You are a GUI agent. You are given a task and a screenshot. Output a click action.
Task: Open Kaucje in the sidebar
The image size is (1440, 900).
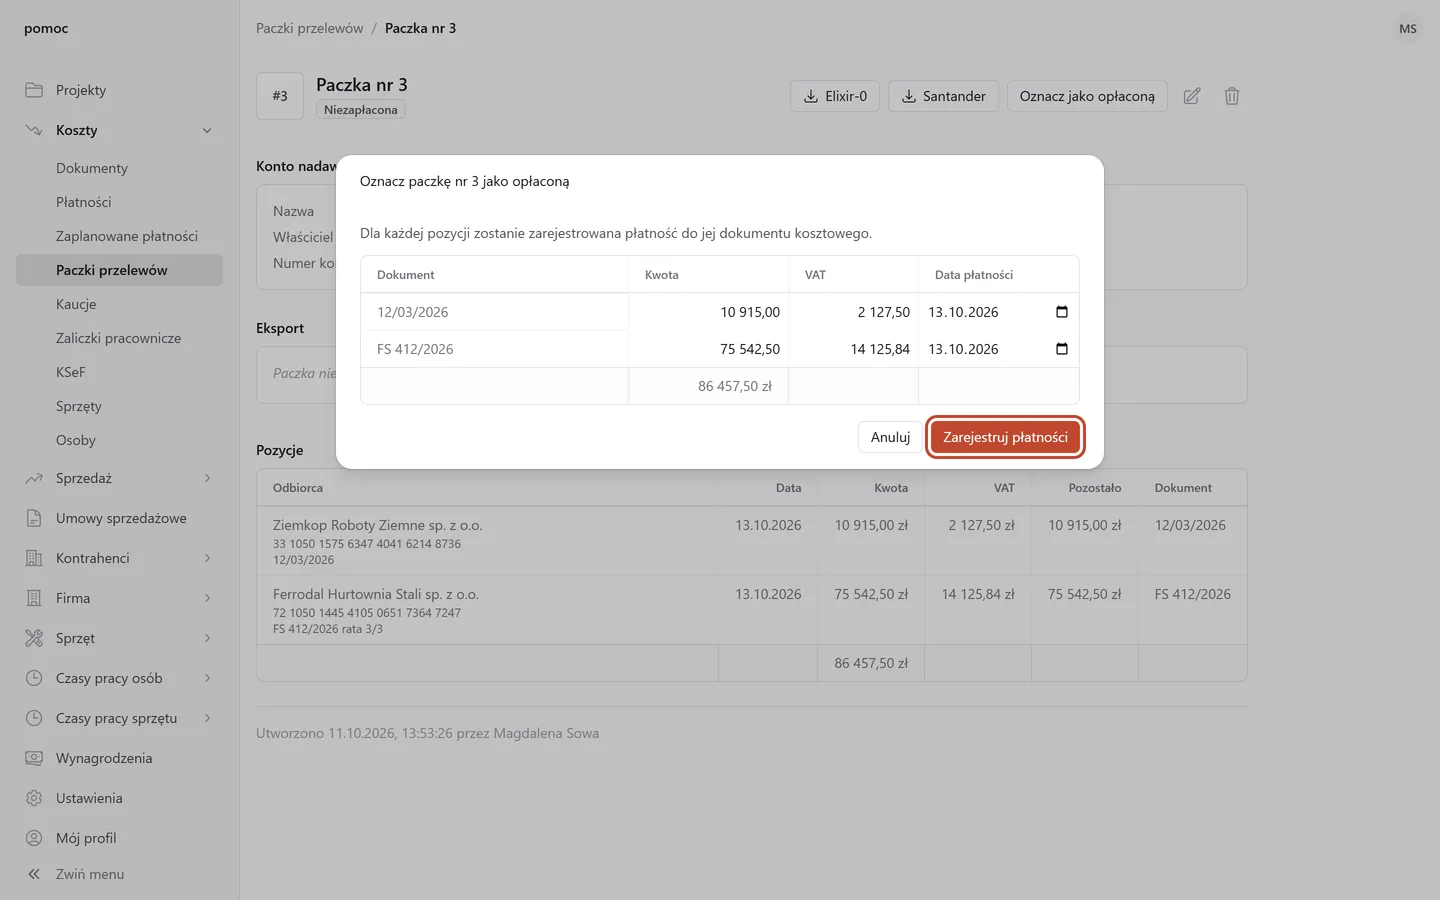point(119,304)
